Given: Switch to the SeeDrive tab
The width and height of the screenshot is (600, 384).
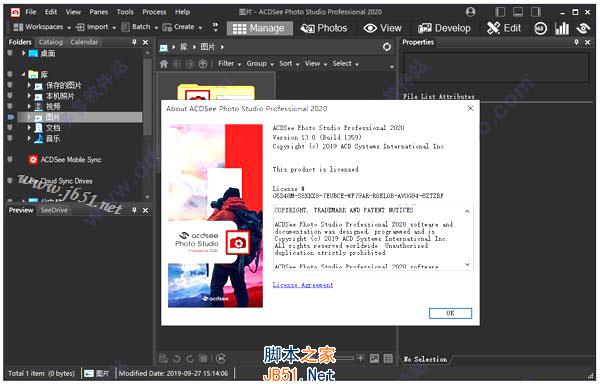Looking at the screenshot, I should [54, 210].
